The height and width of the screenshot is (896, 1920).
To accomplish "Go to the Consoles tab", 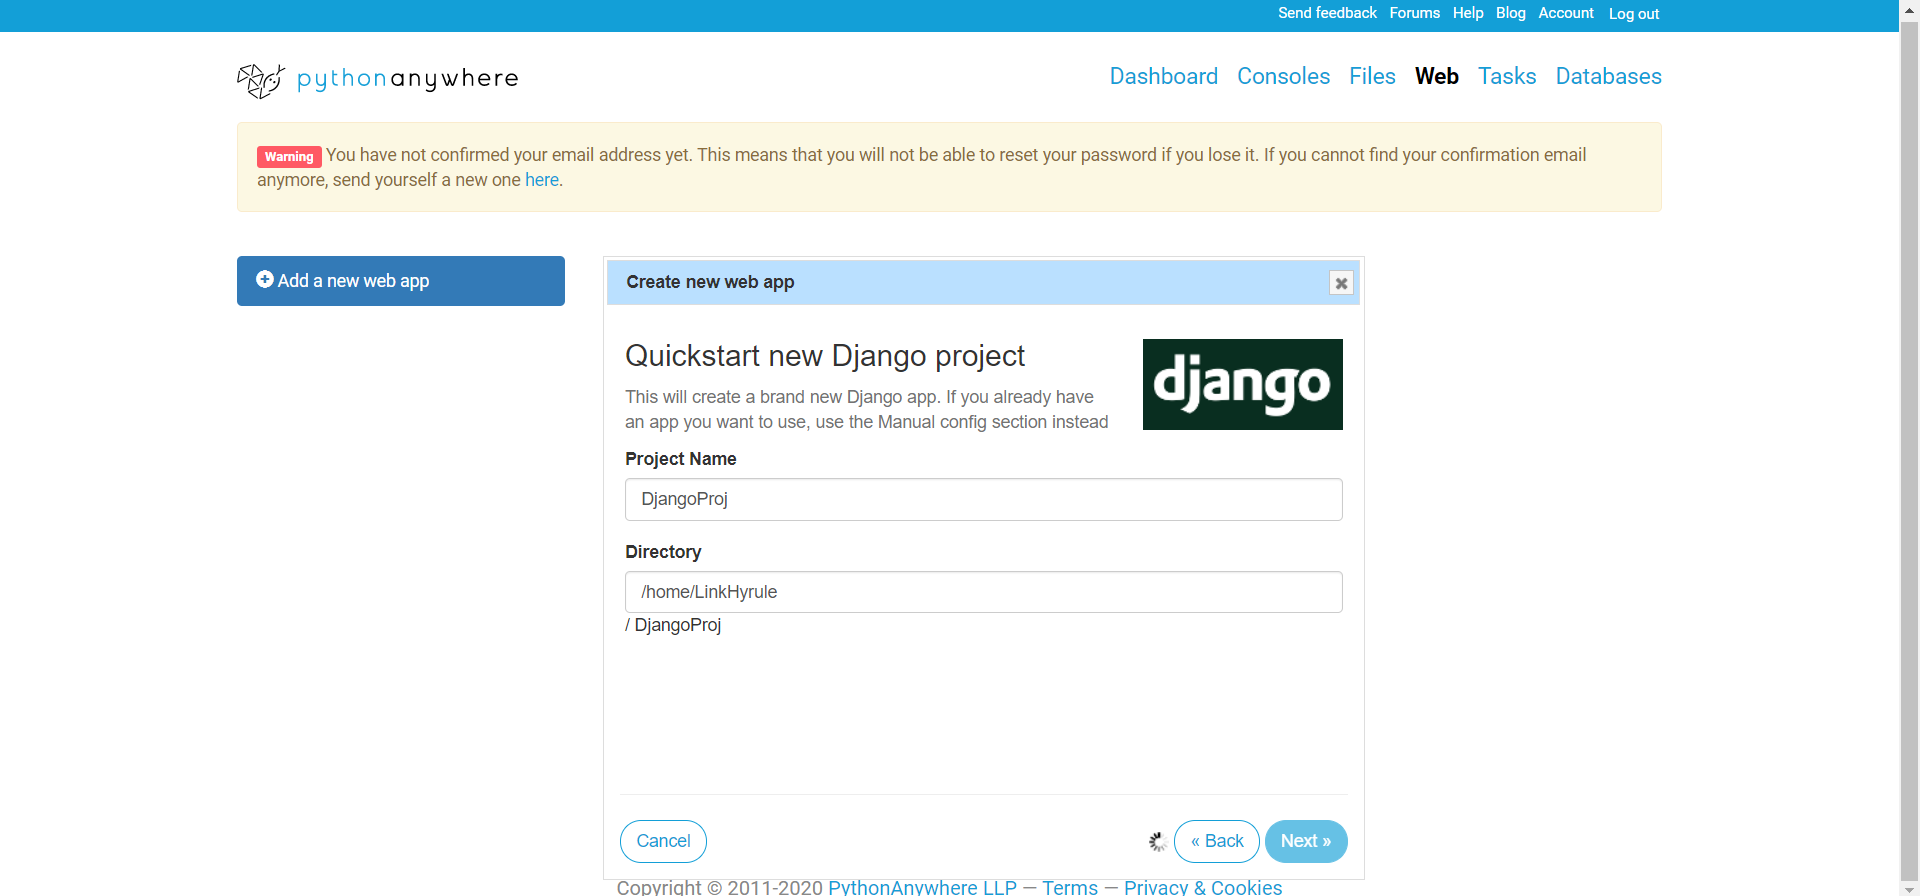I will click(x=1284, y=76).
